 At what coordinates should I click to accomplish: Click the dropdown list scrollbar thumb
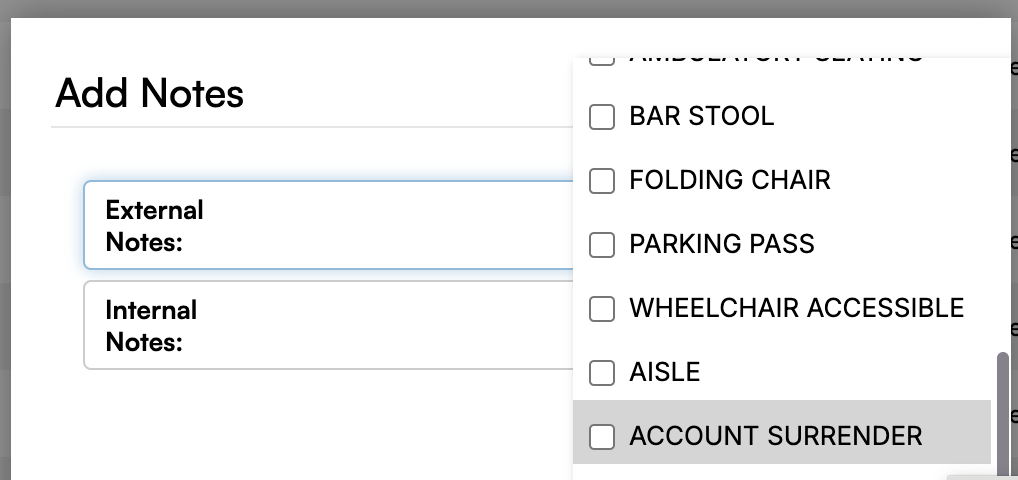click(x=1003, y=408)
